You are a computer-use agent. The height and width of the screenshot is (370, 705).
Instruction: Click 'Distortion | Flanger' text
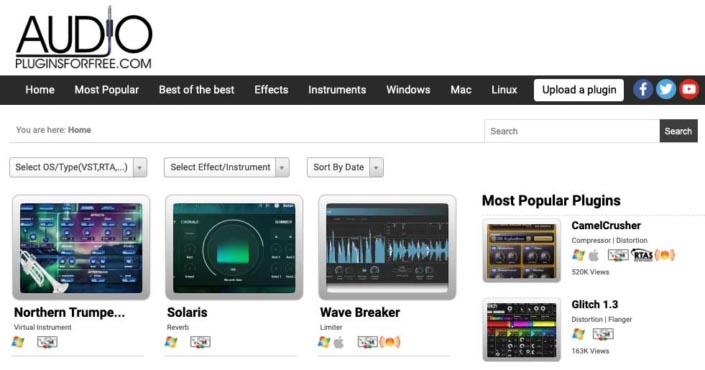click(602, 320)
